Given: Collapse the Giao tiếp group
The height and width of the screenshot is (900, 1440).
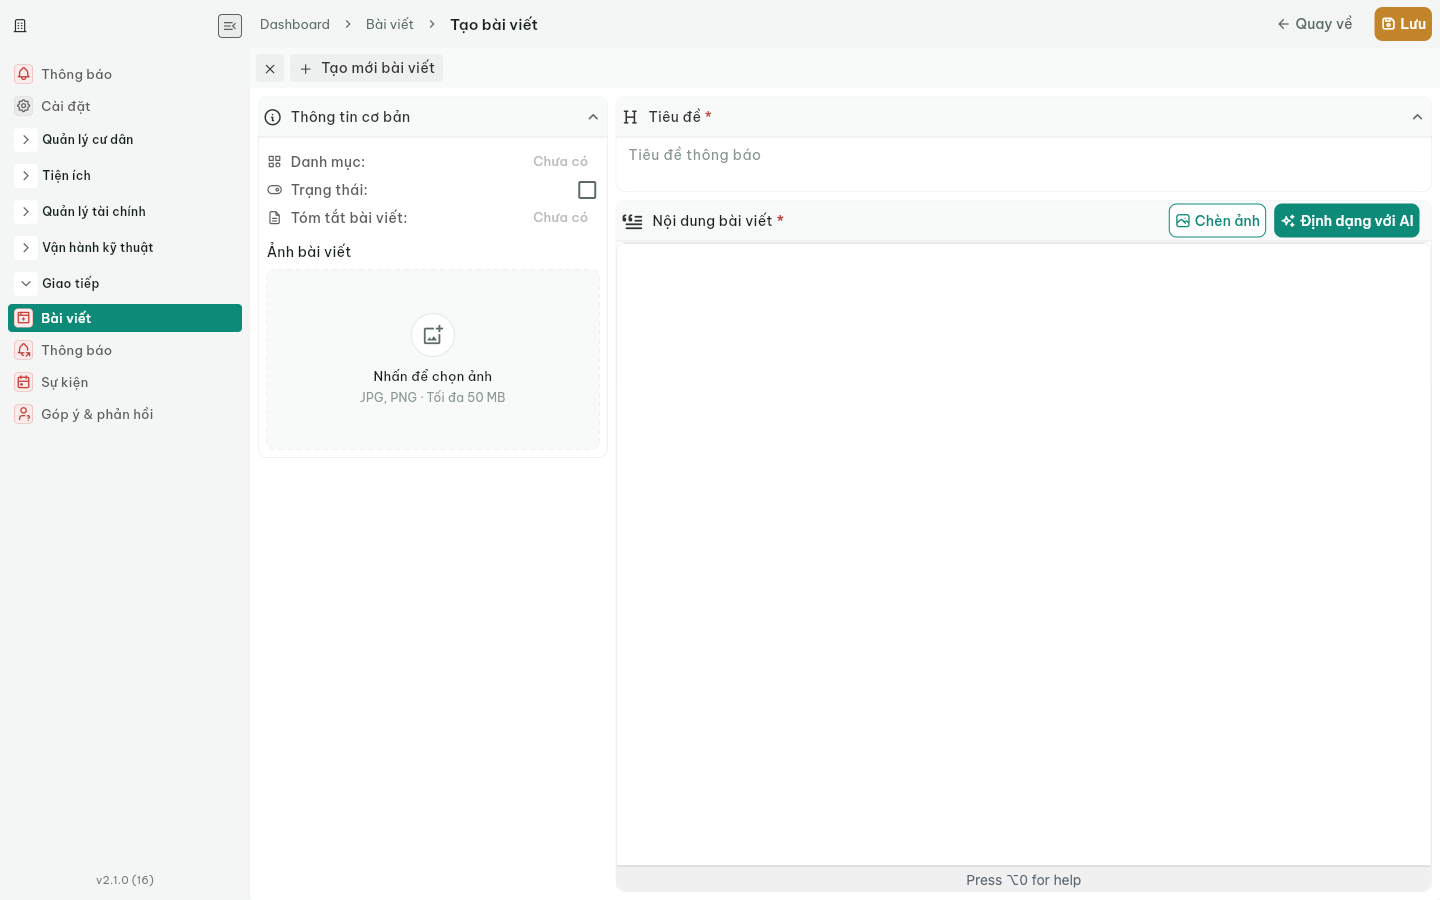Looking at the screenshot, I should point(26,284).
